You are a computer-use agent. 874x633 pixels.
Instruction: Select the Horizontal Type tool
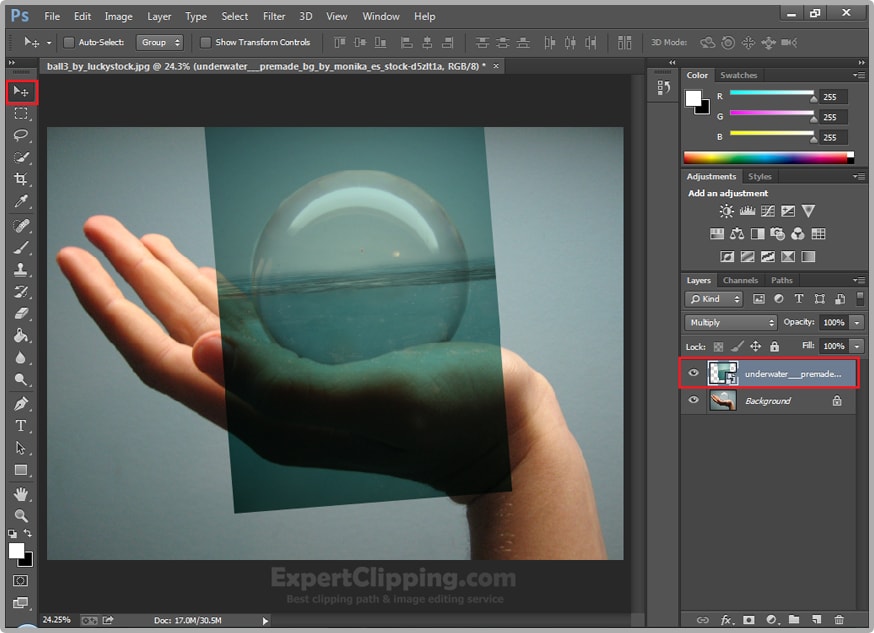click(21, 426)
